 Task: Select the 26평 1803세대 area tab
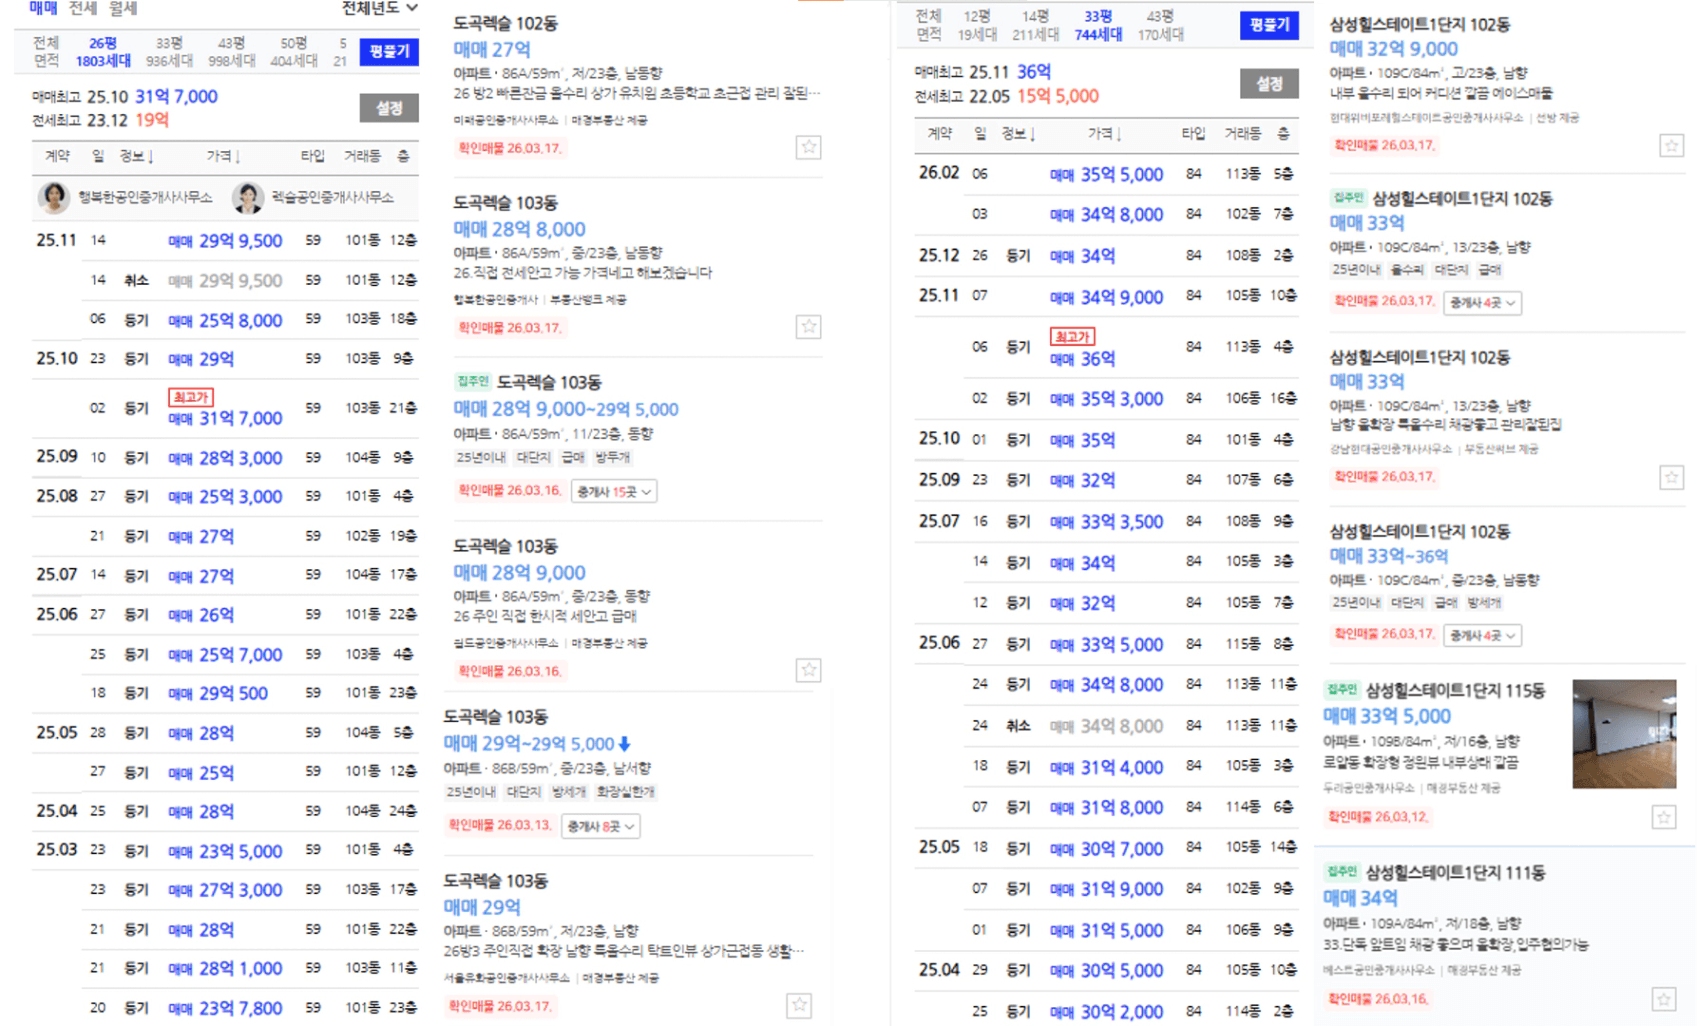(103, 52)
